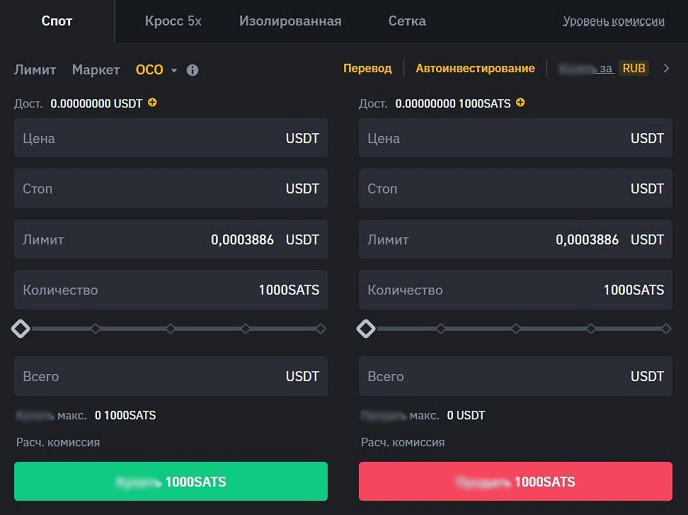Open the Кросс 5x tab

tap(173, 21)
